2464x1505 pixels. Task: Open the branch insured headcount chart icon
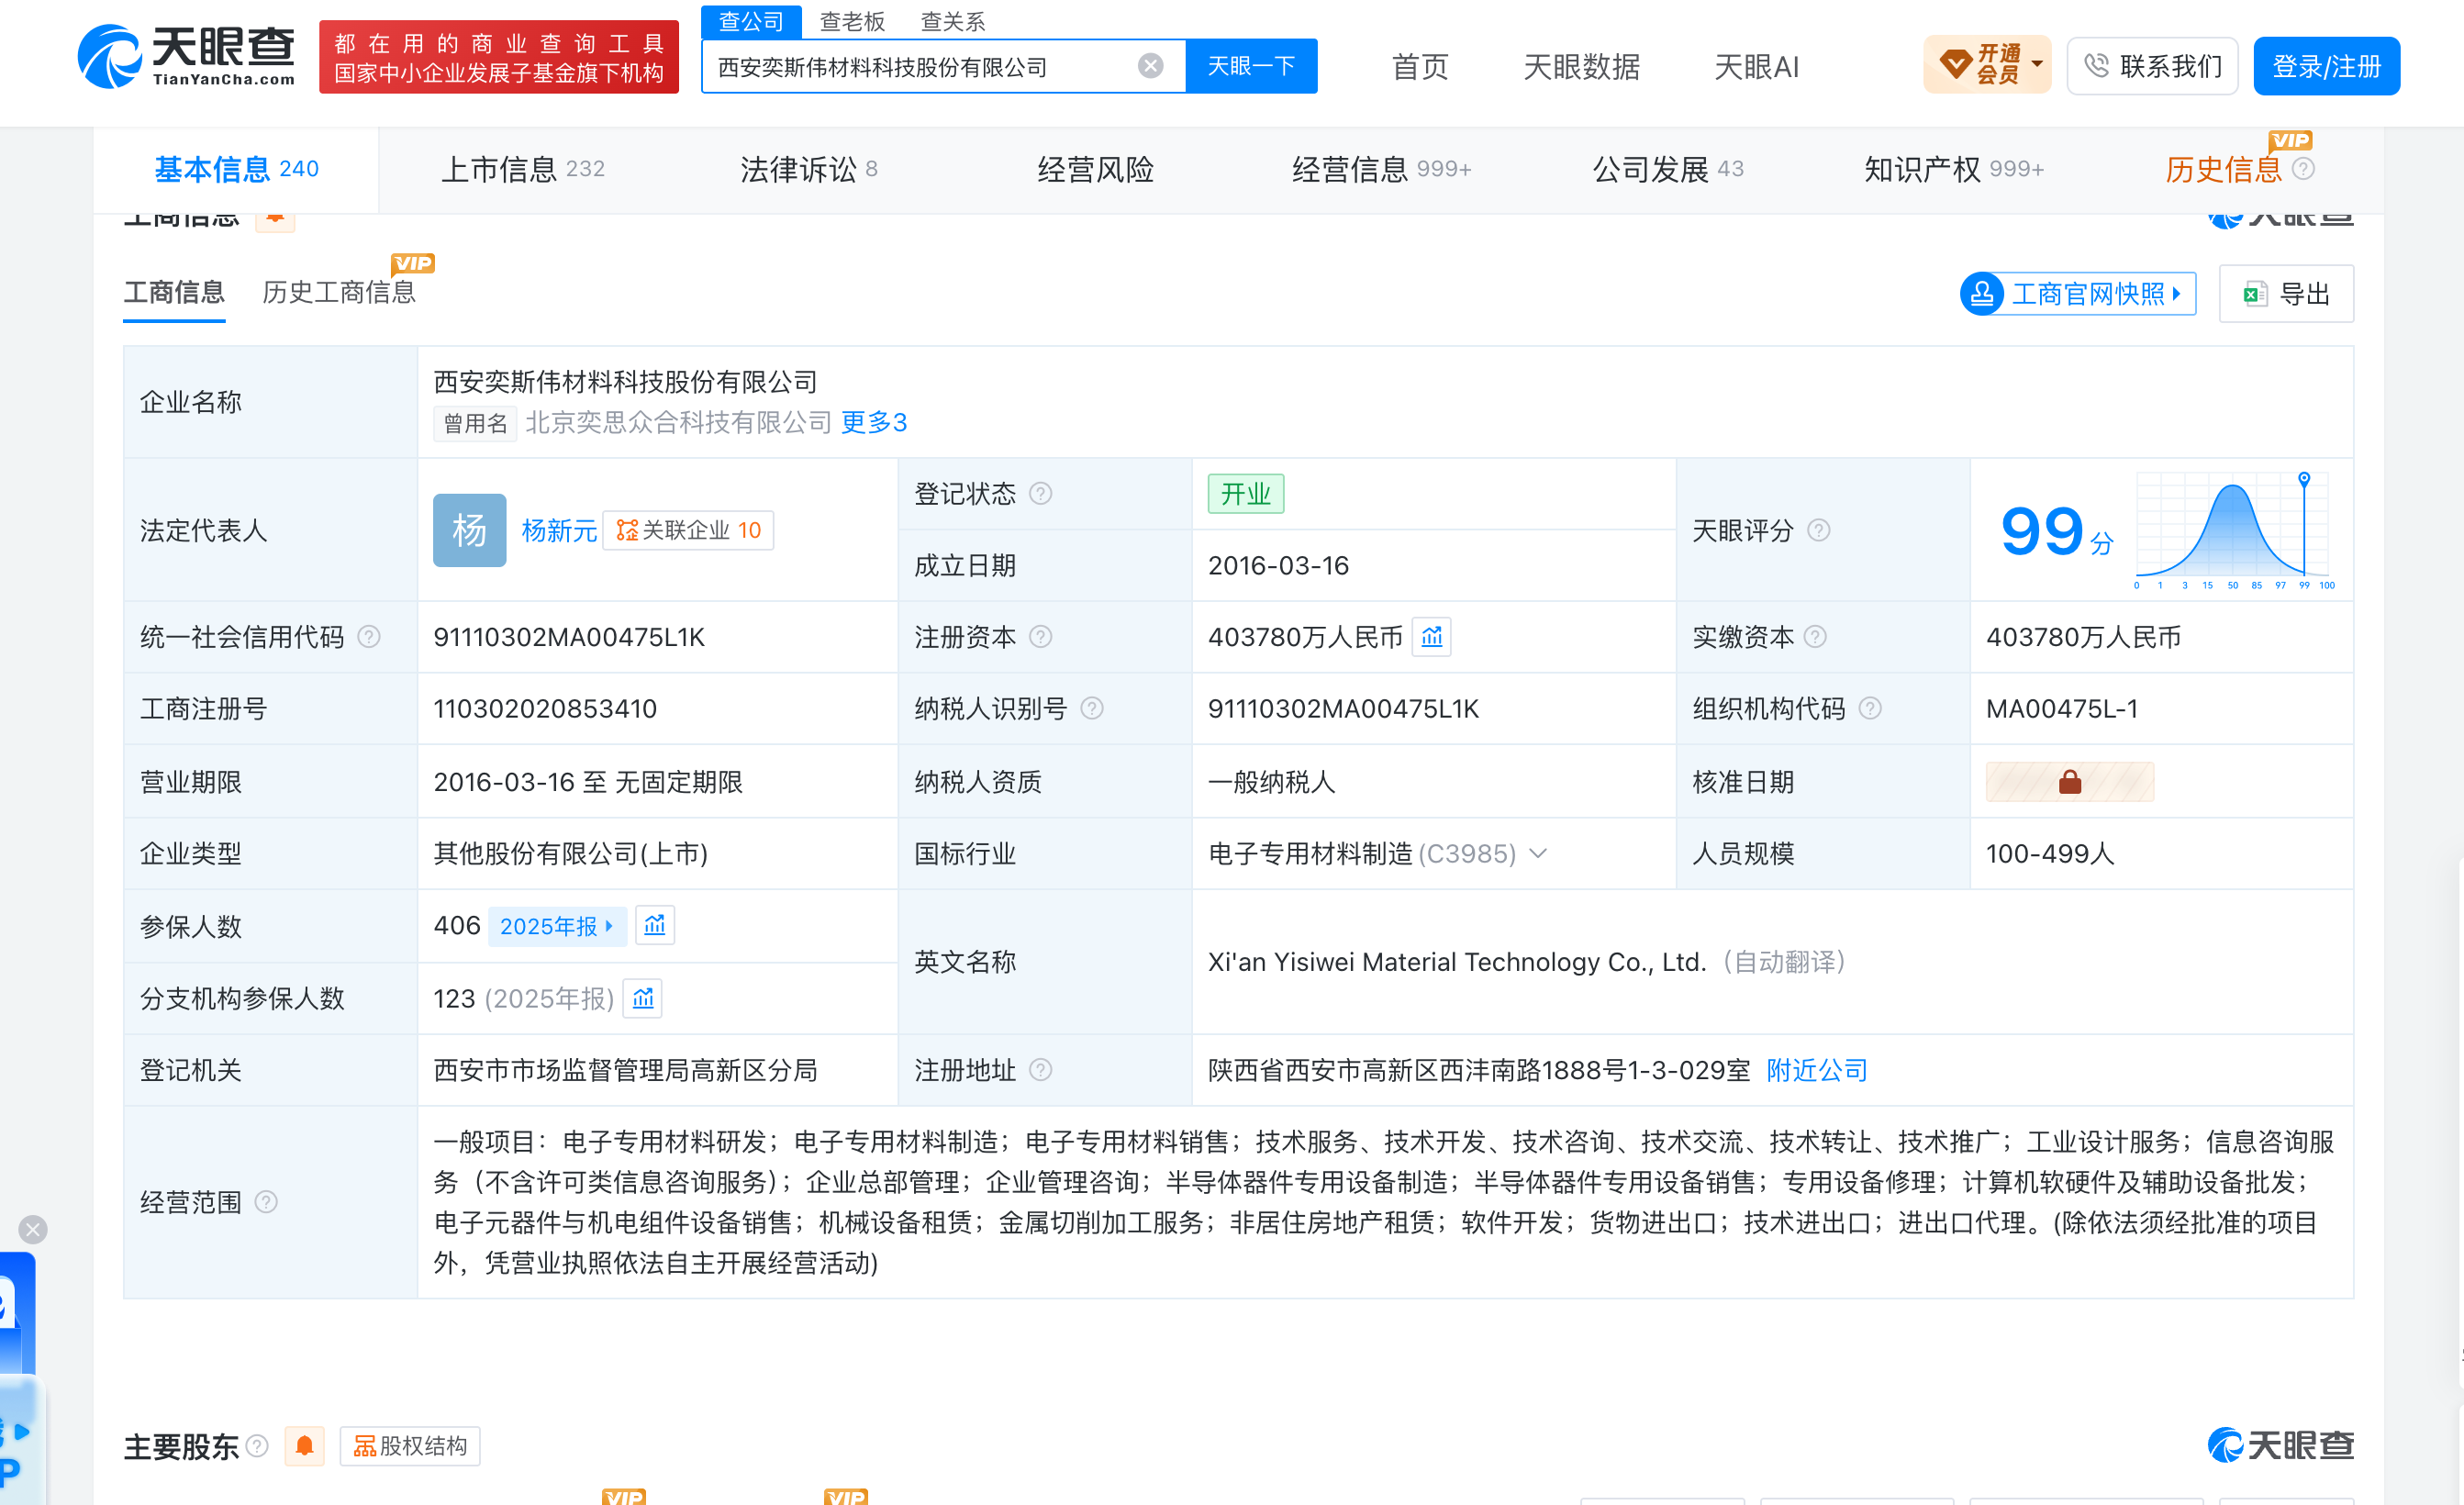[x=643, y=998]
